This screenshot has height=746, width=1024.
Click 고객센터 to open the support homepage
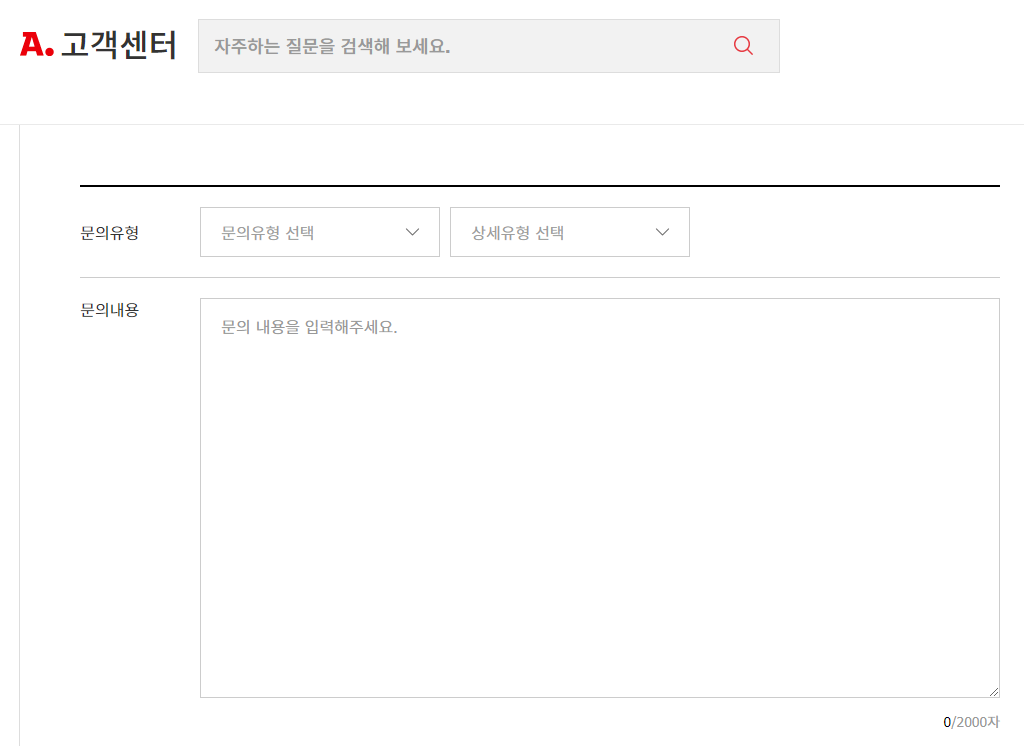point(120,45)
